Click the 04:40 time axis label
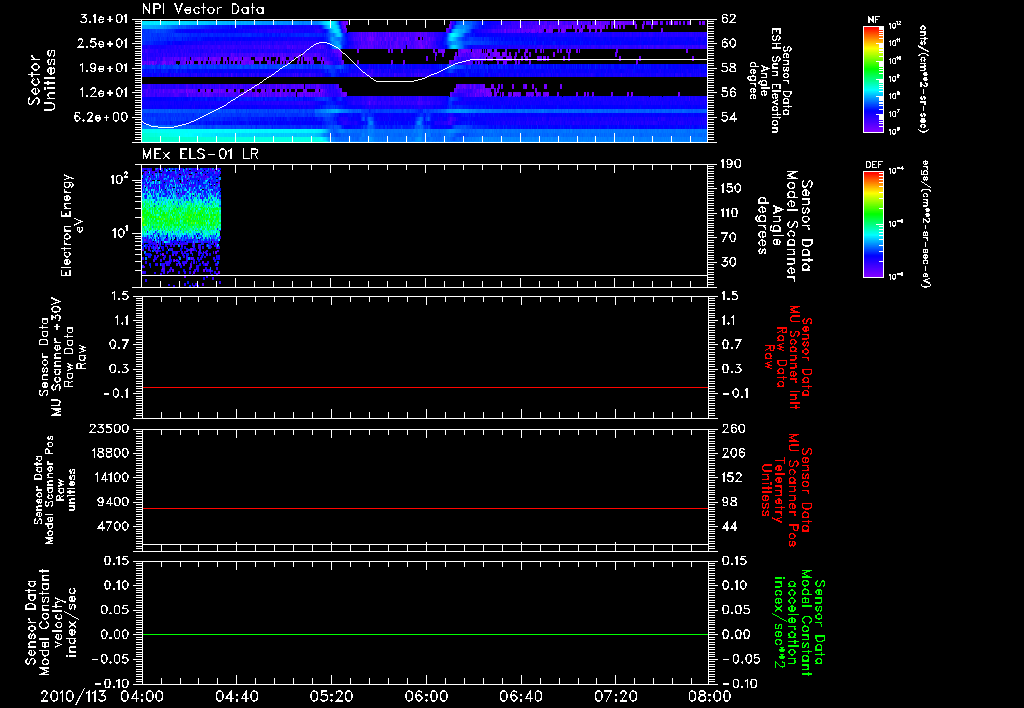The width and height of the screenshot is (1024, 708). [x=236, y=696]
